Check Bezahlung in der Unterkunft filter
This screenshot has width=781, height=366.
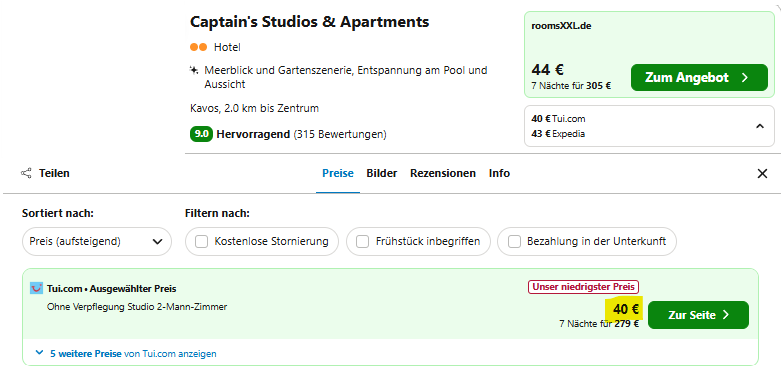[514, 242]
